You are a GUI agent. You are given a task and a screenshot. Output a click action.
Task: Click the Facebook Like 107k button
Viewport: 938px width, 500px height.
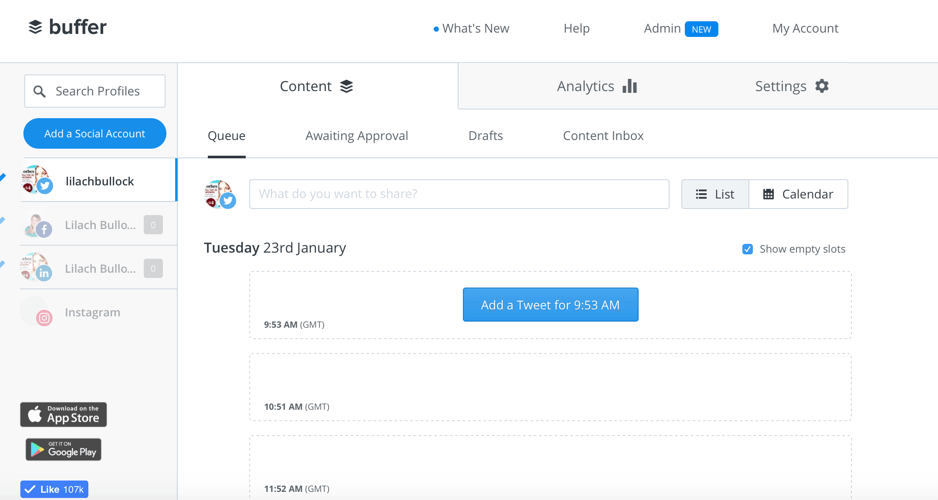click(x=54, y=489)
